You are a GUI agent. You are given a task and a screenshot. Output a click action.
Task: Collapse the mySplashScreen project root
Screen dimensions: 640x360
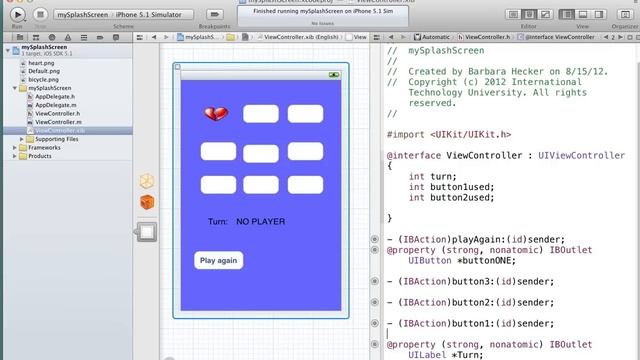click(x=8, y=51)
